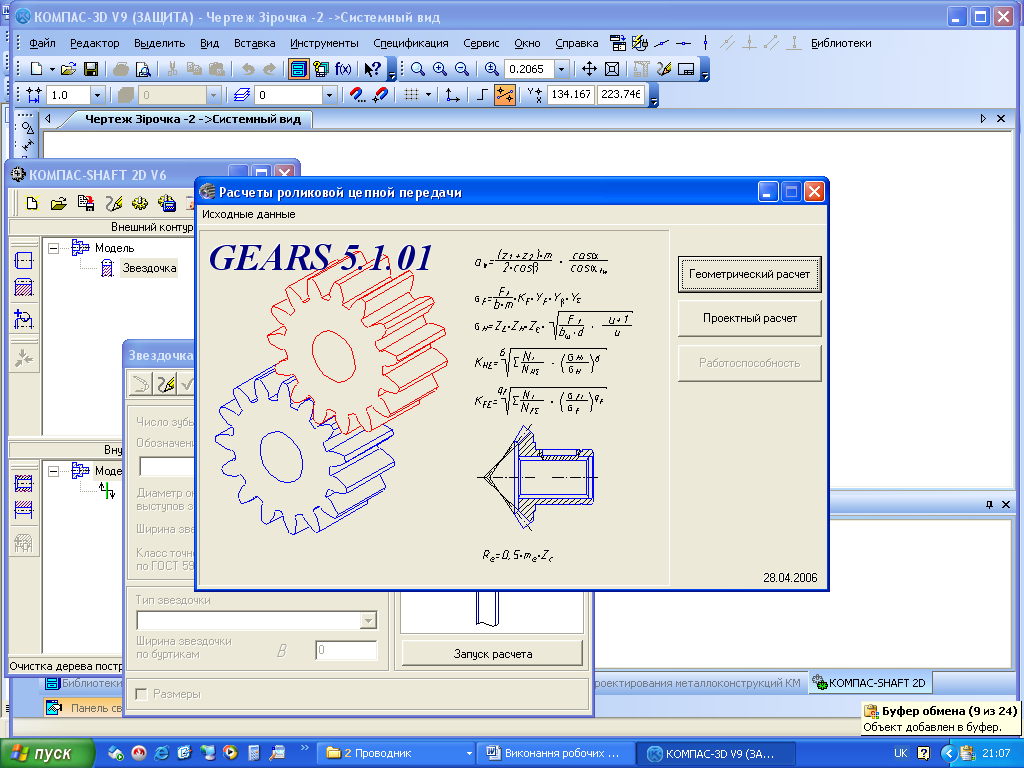Click the view state icon left of 1.0

click(x=33, y=95)
